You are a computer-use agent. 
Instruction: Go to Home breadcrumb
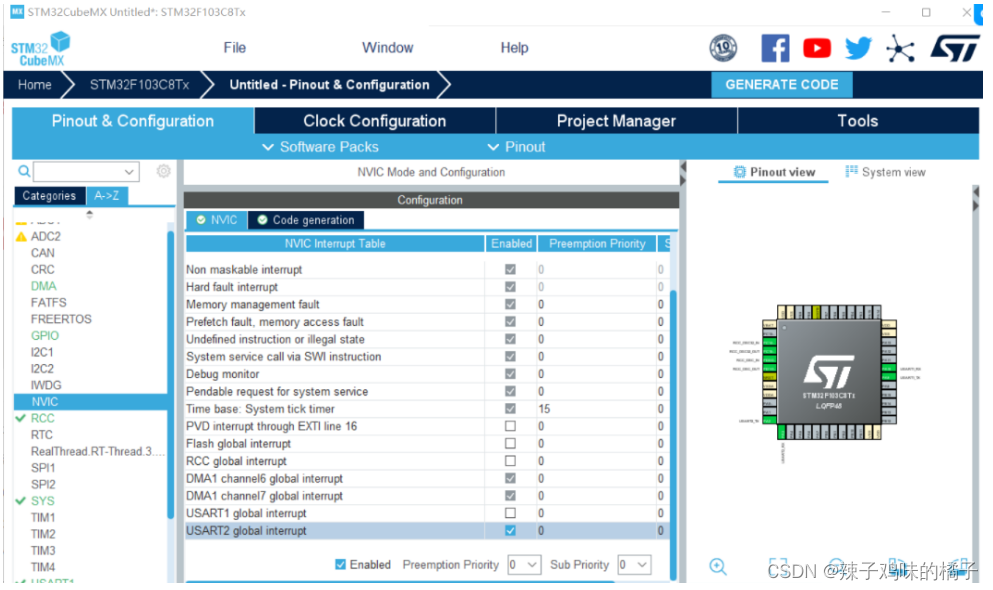click(x=34, y=85)
